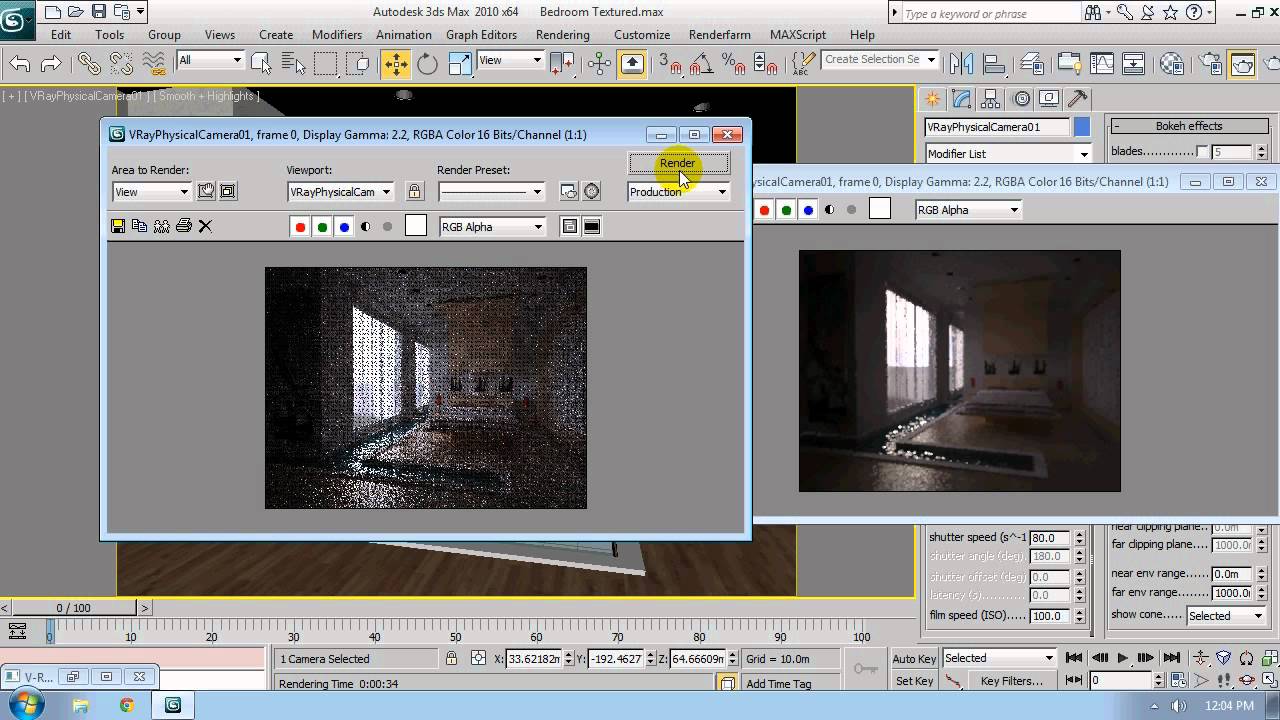Open the Rendering menu

(x=563, y=34)
